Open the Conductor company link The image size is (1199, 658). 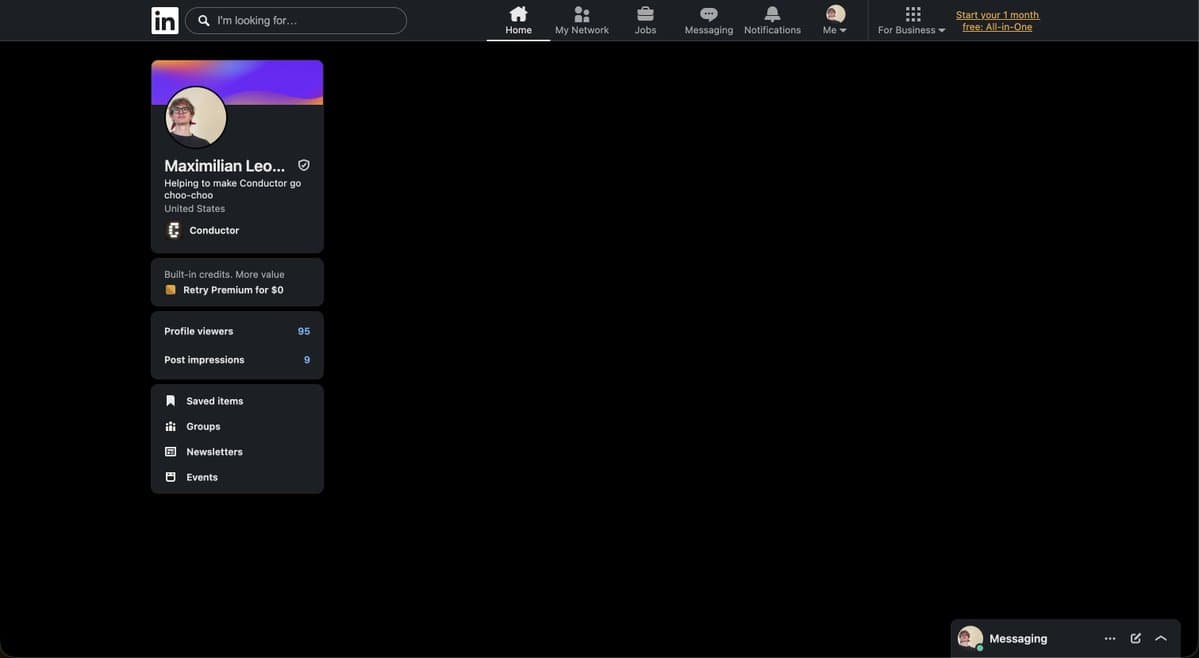(214, 230)
